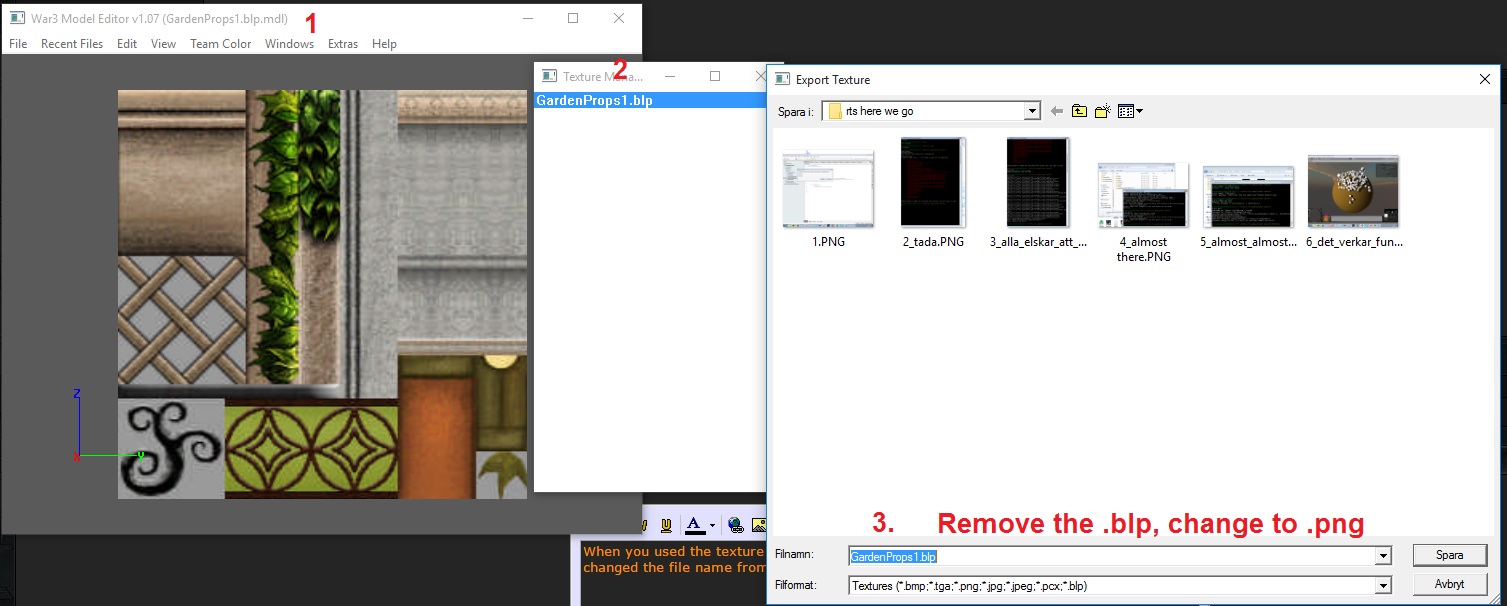
Task: Select GardenProps1.blp in Texture Manager list
Action: tap(650, 100)
